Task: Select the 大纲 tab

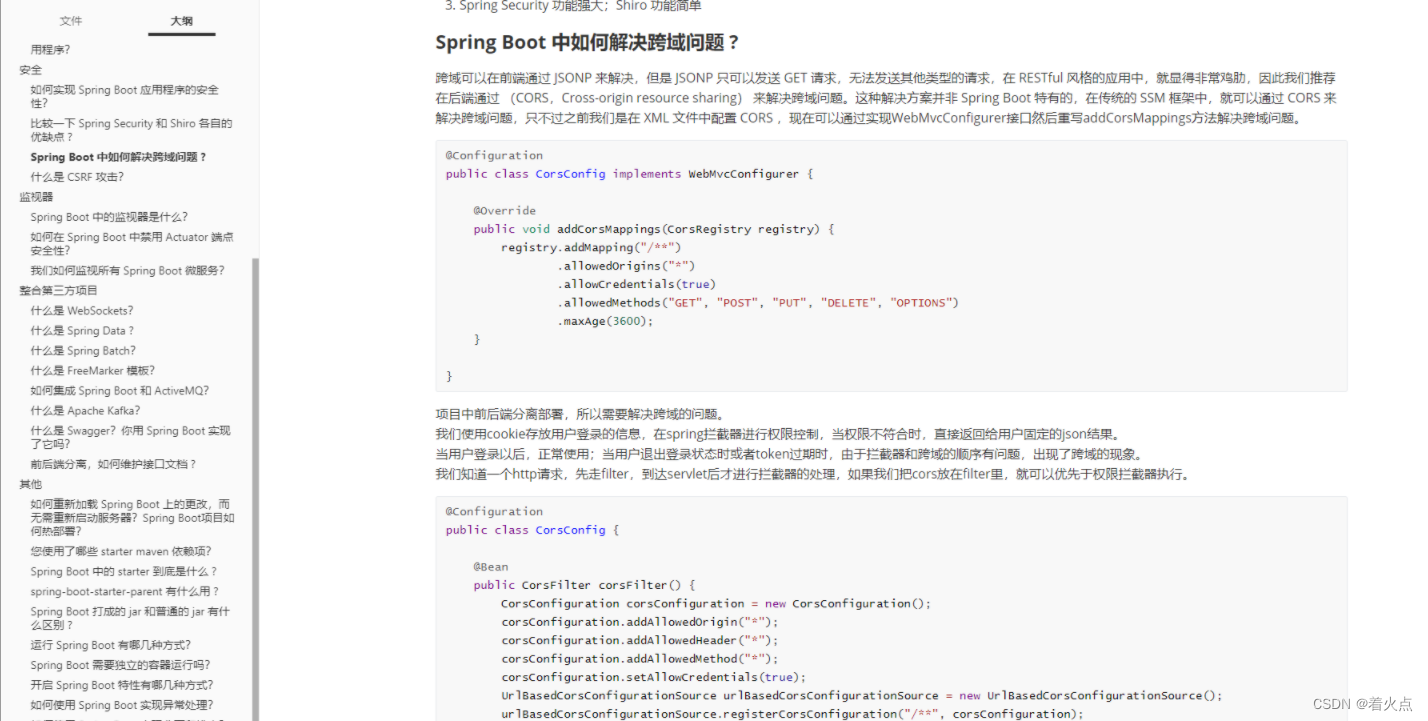Action: tap(181, 20)
